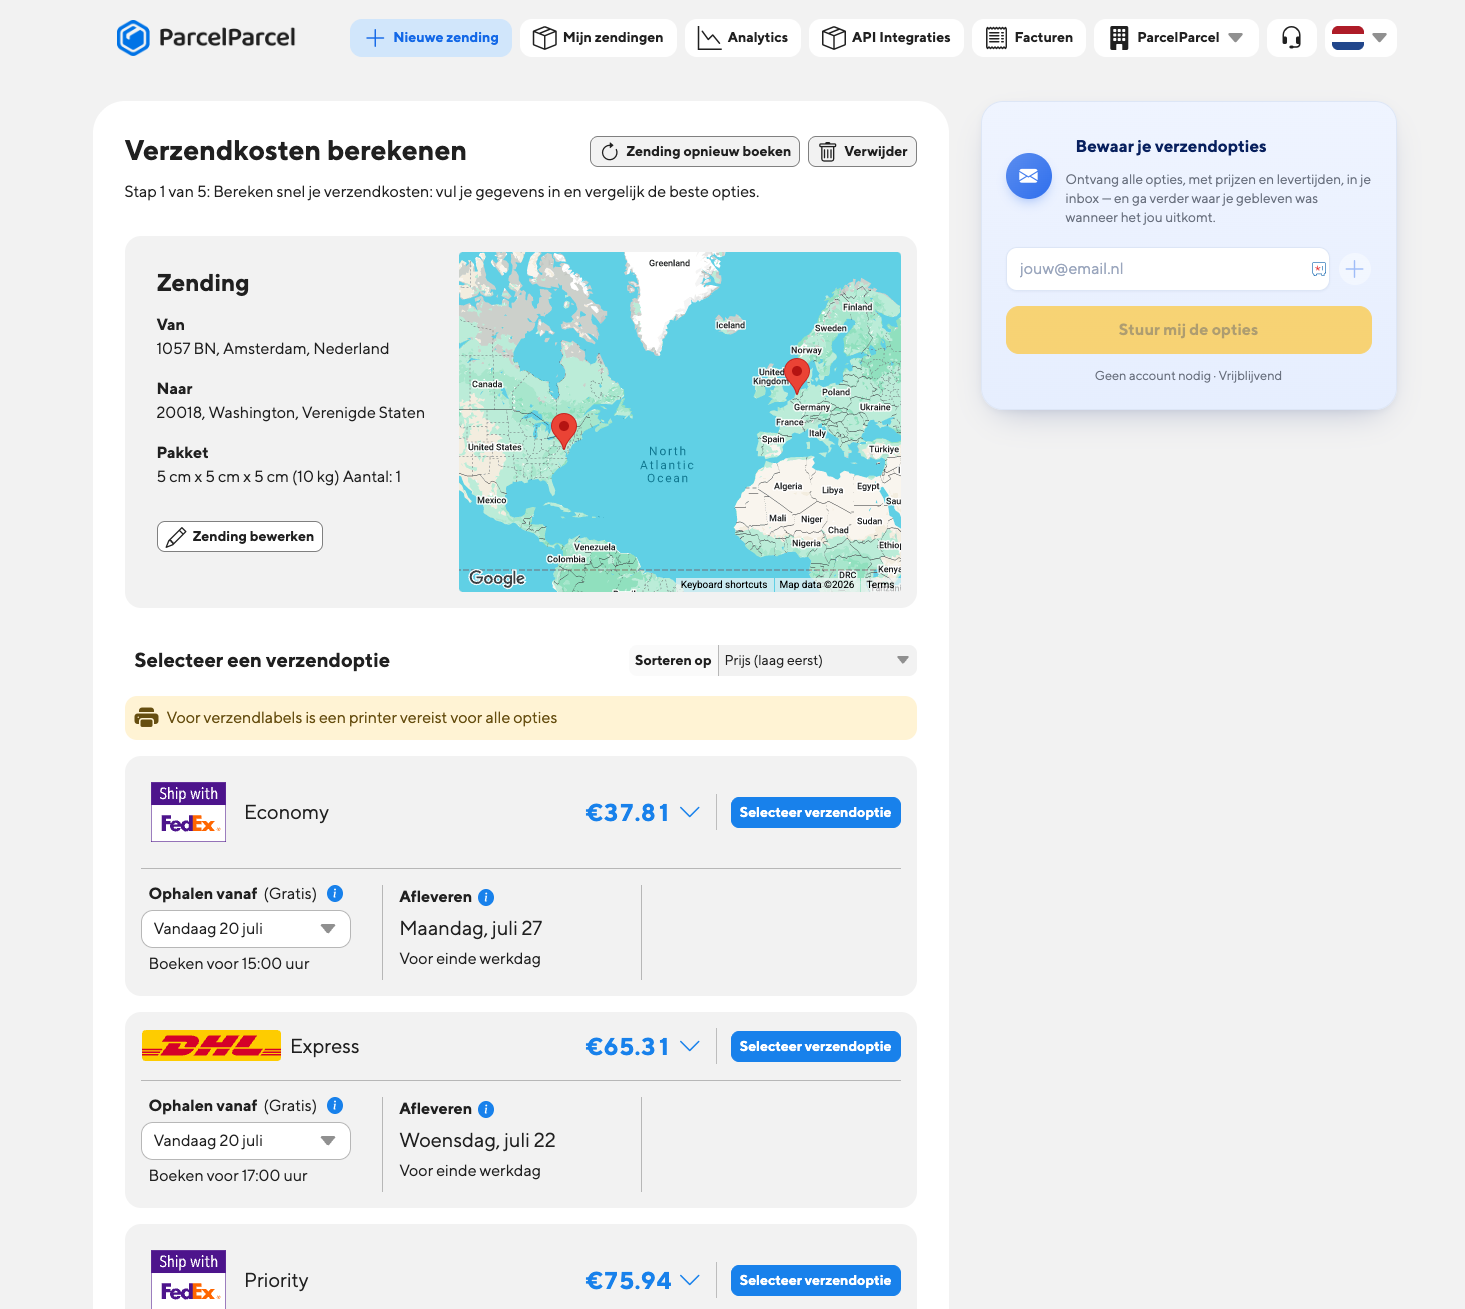
Task: Click the printer icon in notice
Action: coord(146,718)
